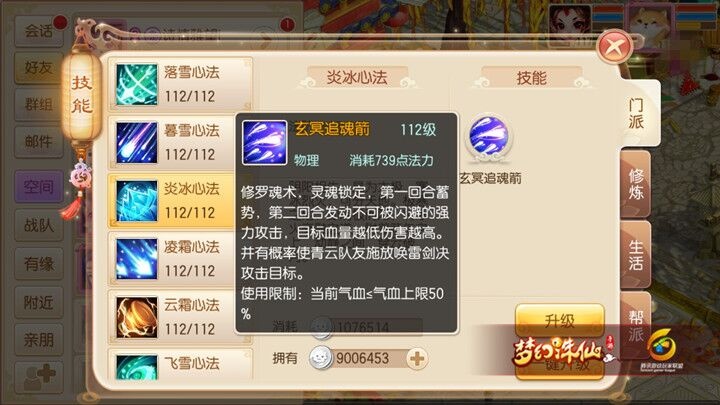Close the skills panel with the red X
This screenshot has height=405, width=720.
(614, 46)
